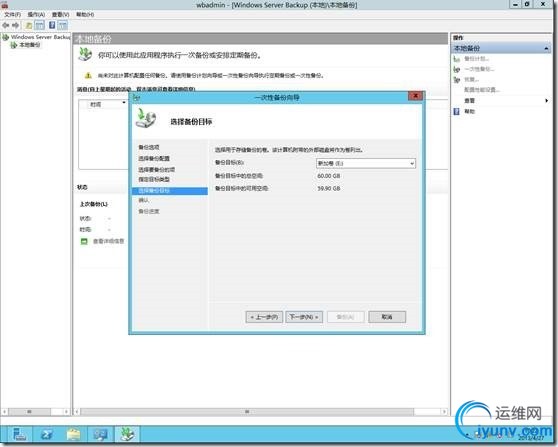Click the highlighted 选择备份目标 wizard step

[170, 191]
